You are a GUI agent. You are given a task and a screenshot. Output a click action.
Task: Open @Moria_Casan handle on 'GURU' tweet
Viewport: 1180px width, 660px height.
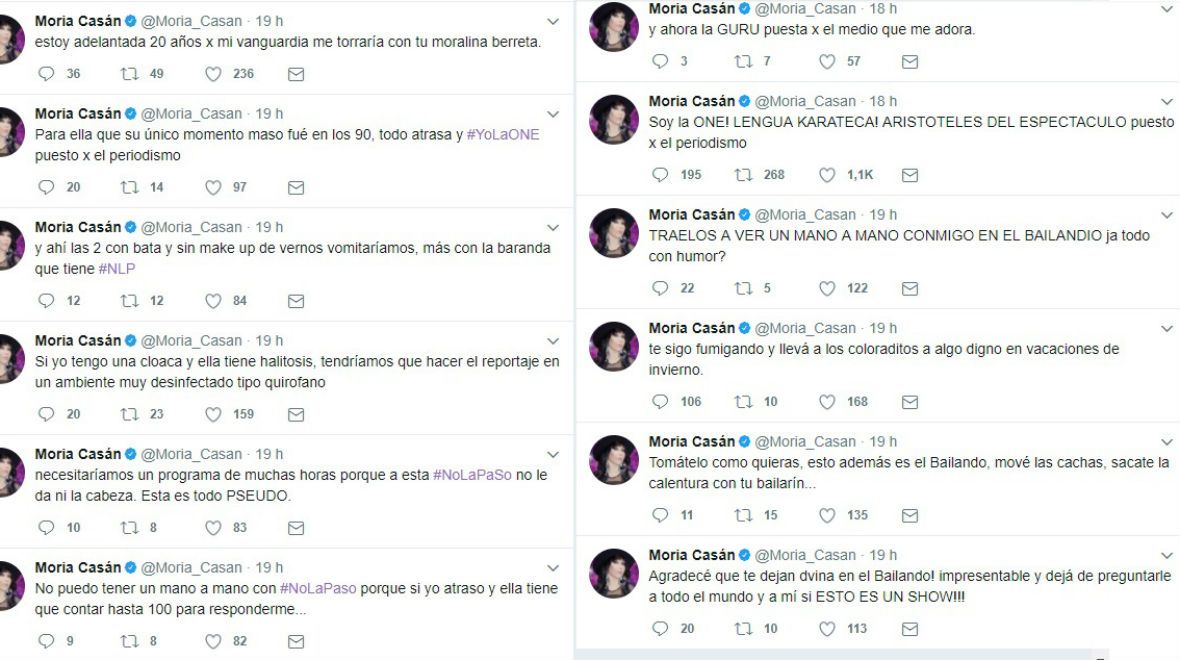[x=805, y=9]
